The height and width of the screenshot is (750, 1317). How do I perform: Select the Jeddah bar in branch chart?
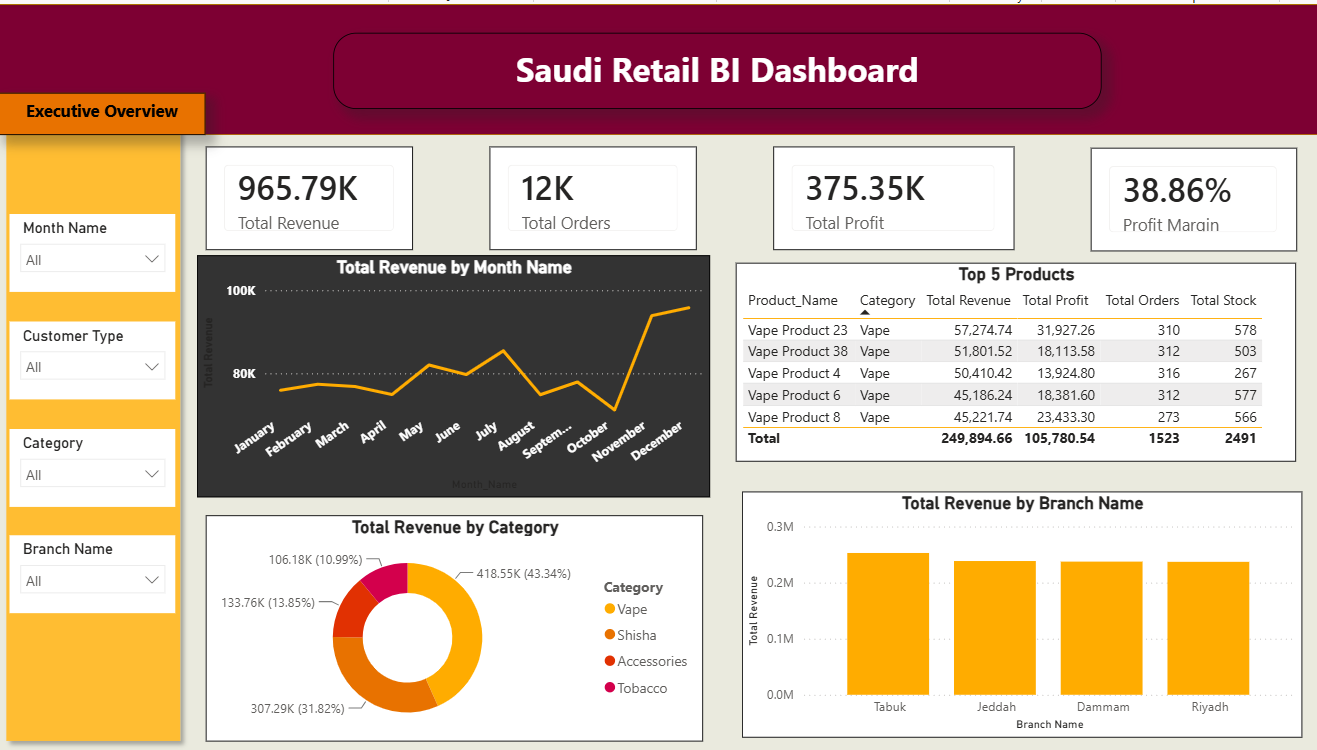coord(995,628)
